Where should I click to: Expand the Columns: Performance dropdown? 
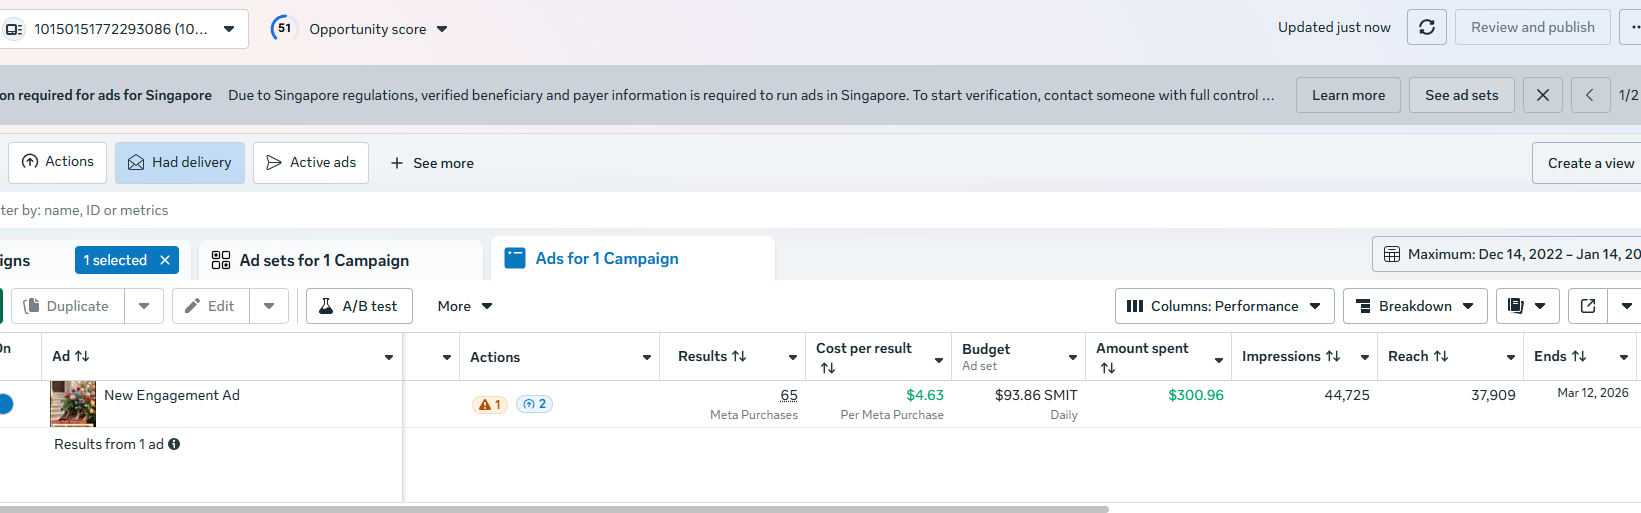1224,306
